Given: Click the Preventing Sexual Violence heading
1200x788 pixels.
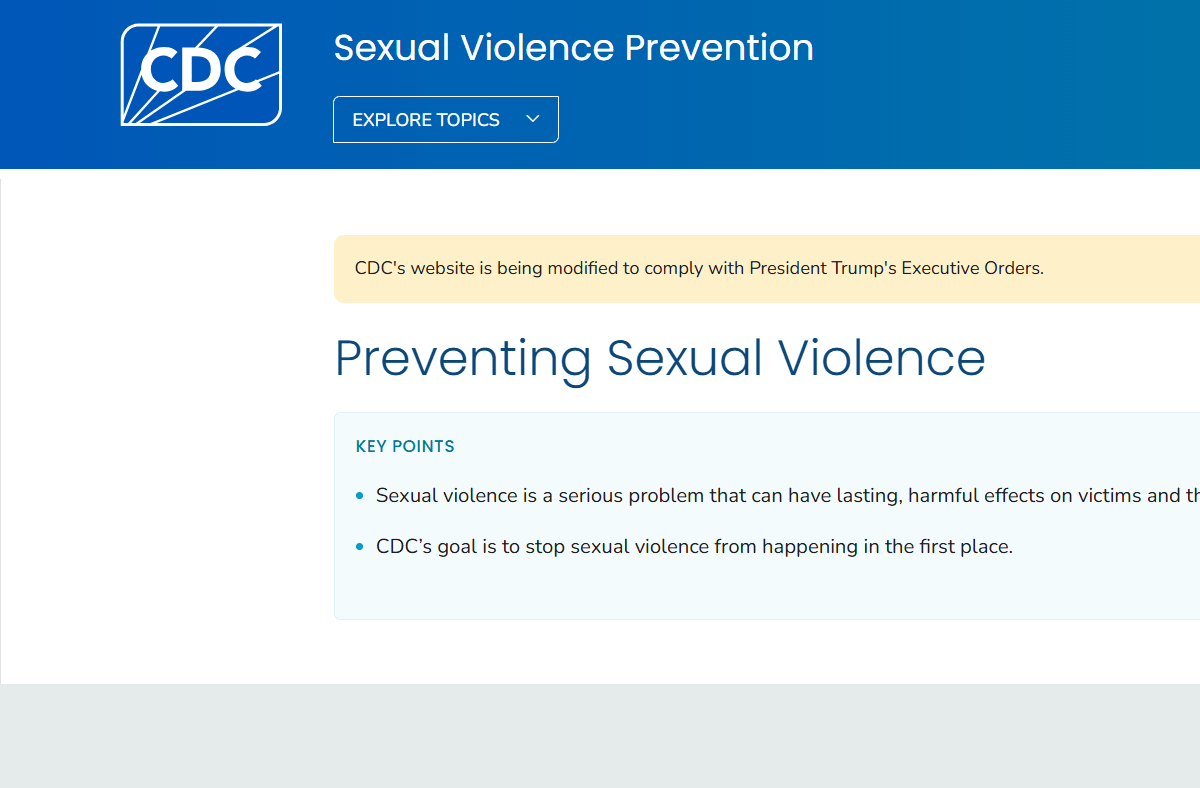Looking at the screenshot, I should [660, 360].
